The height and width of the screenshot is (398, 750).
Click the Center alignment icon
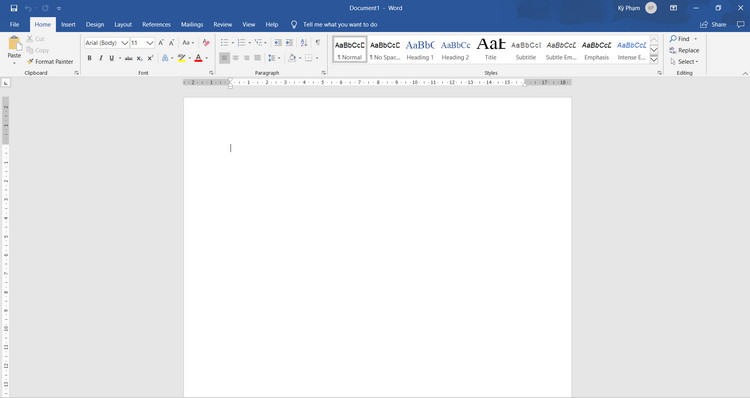235,58
